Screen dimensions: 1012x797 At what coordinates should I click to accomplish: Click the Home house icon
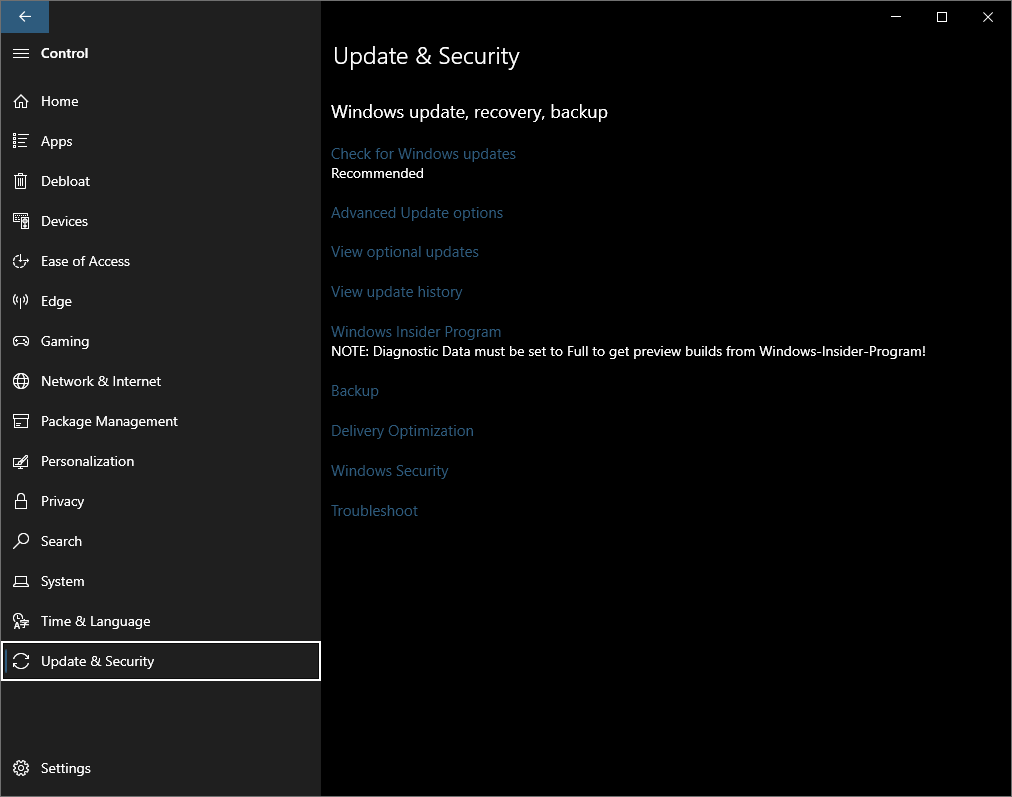(21, 101)
